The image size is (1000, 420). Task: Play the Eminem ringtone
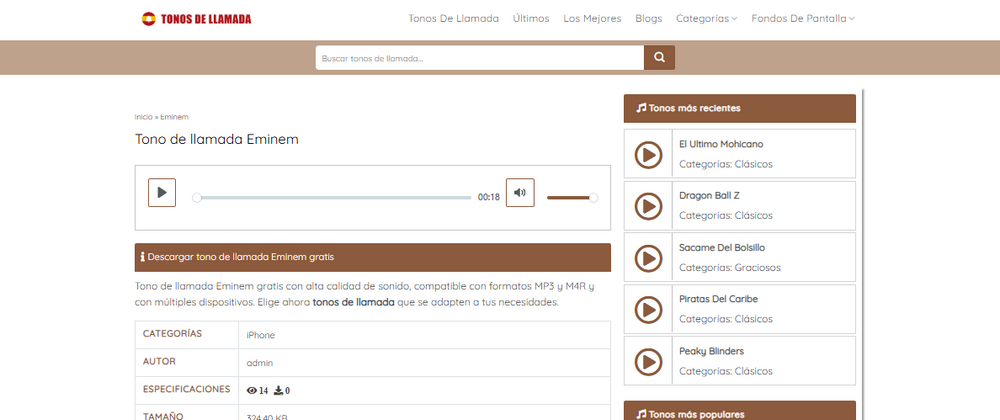[x=162, y=192]
